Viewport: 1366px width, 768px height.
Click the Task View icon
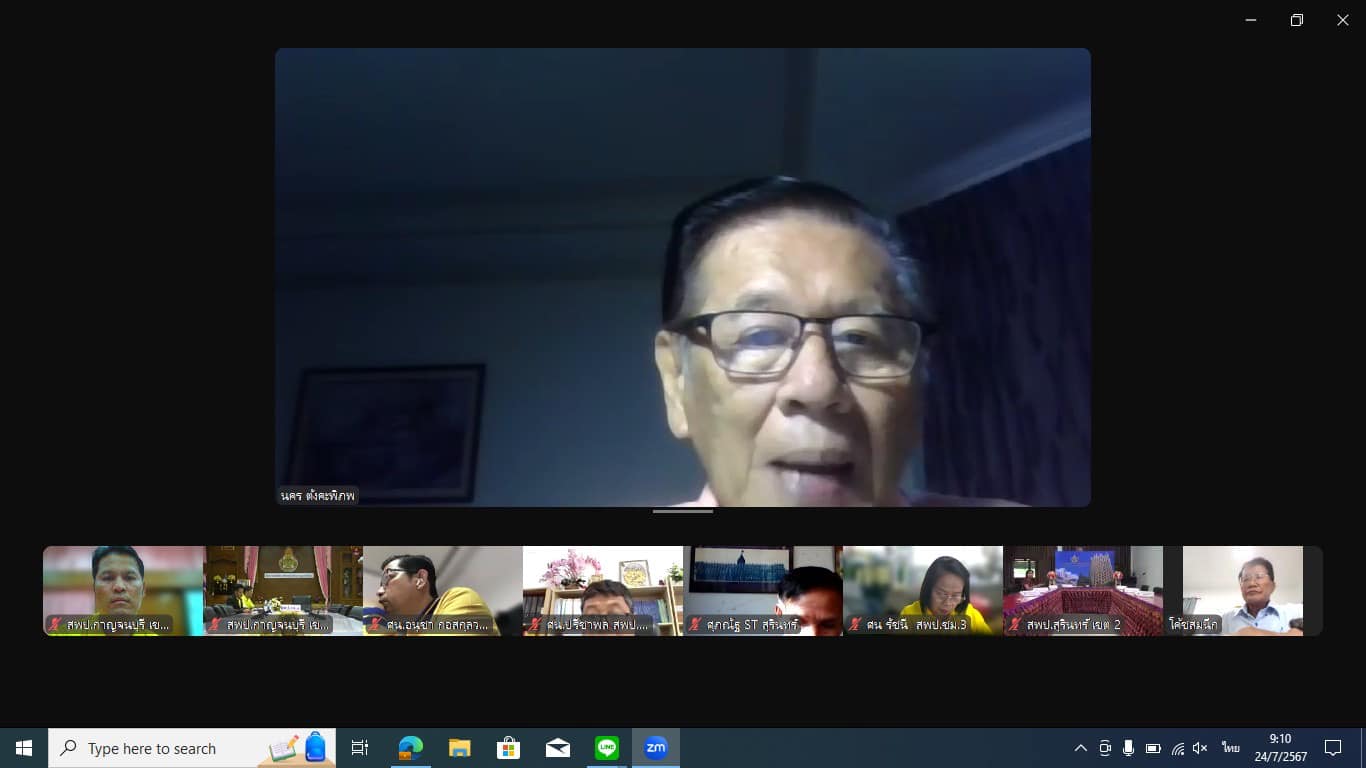coord(360,748)
